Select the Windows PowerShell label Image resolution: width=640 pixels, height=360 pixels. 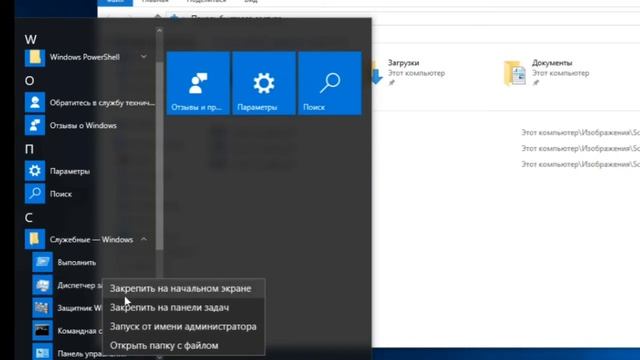pos(85,57)
